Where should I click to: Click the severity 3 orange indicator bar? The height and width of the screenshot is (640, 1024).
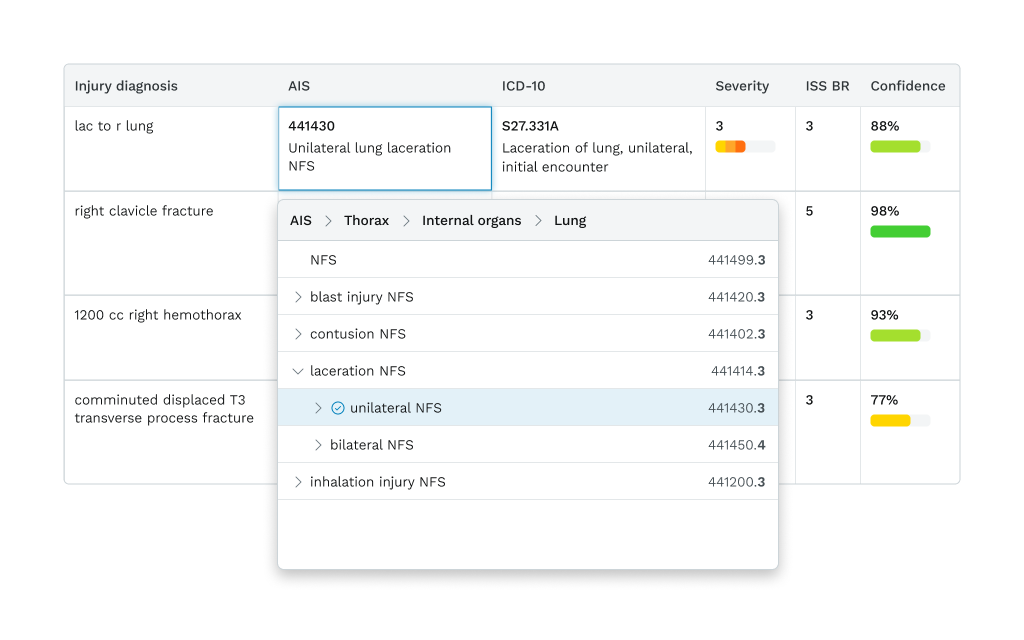(x=731, y=147)
